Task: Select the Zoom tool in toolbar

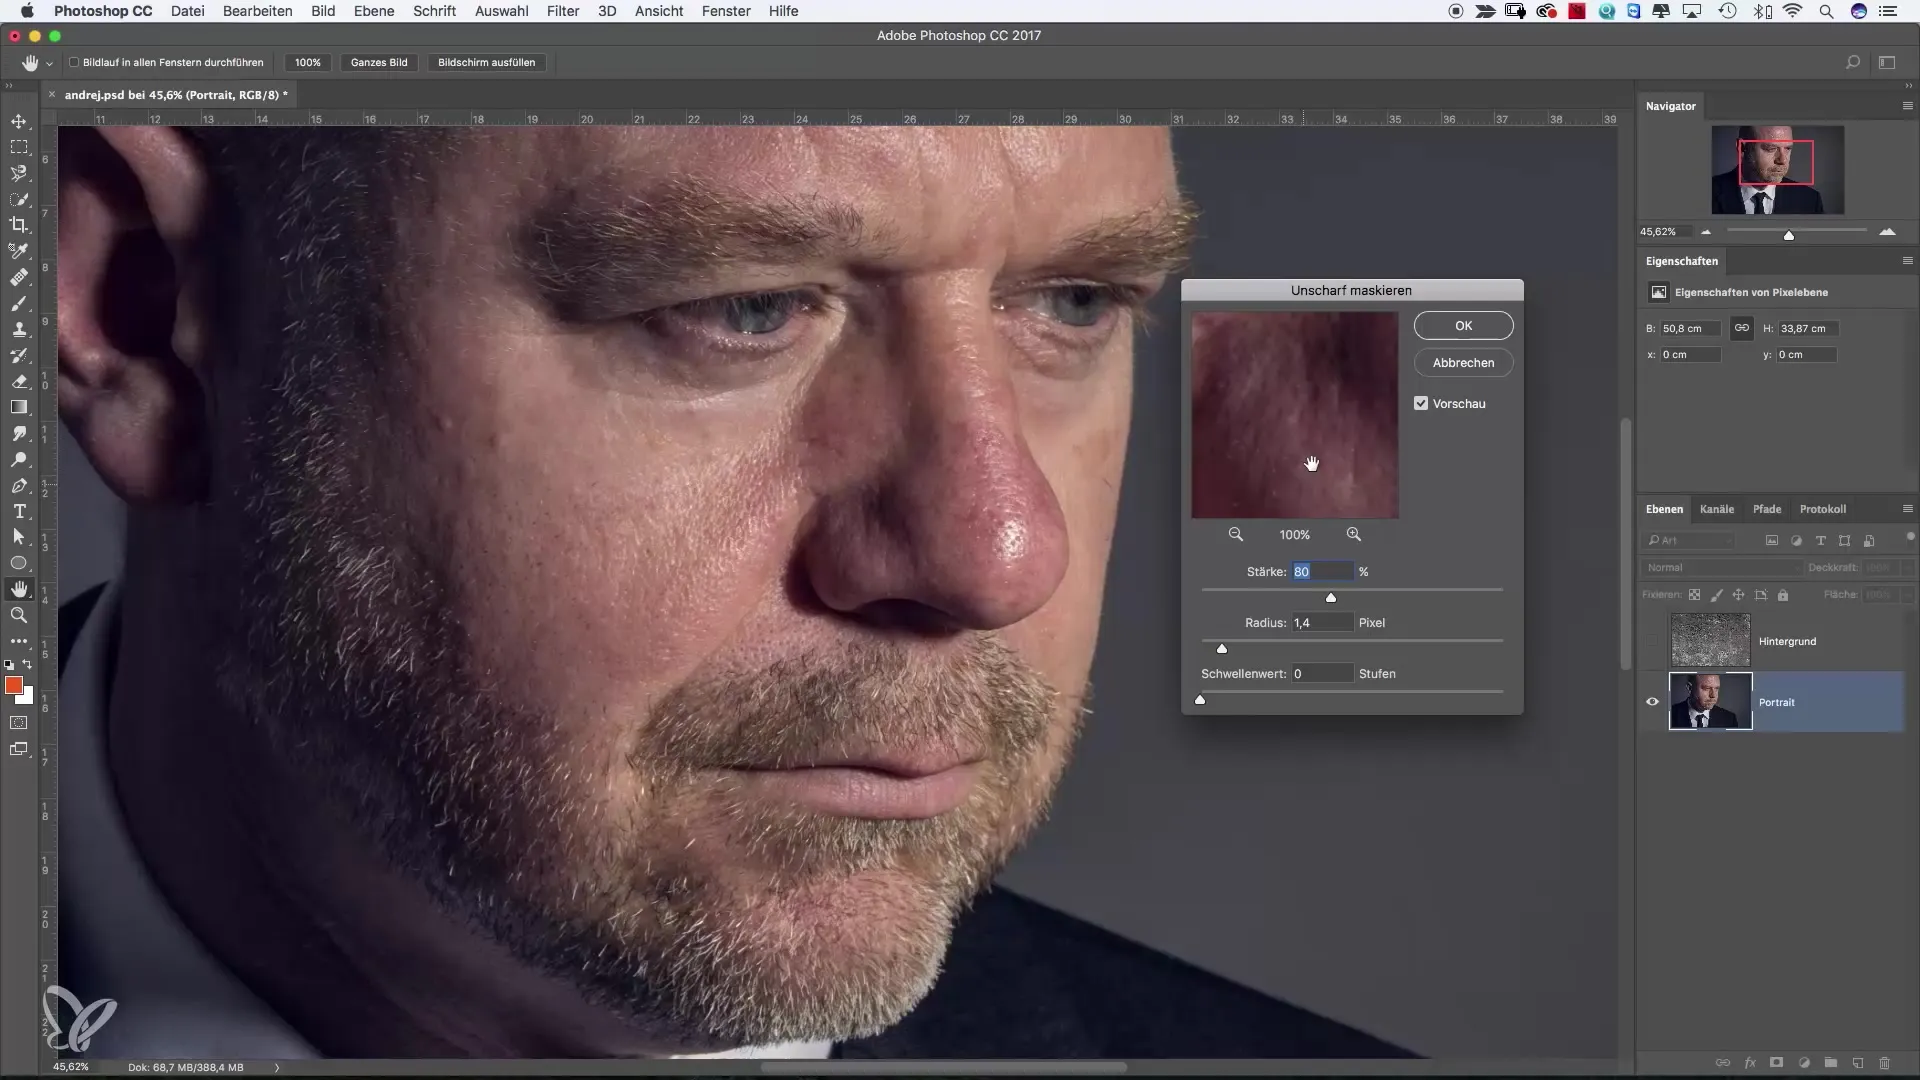Action: (19, 615)
